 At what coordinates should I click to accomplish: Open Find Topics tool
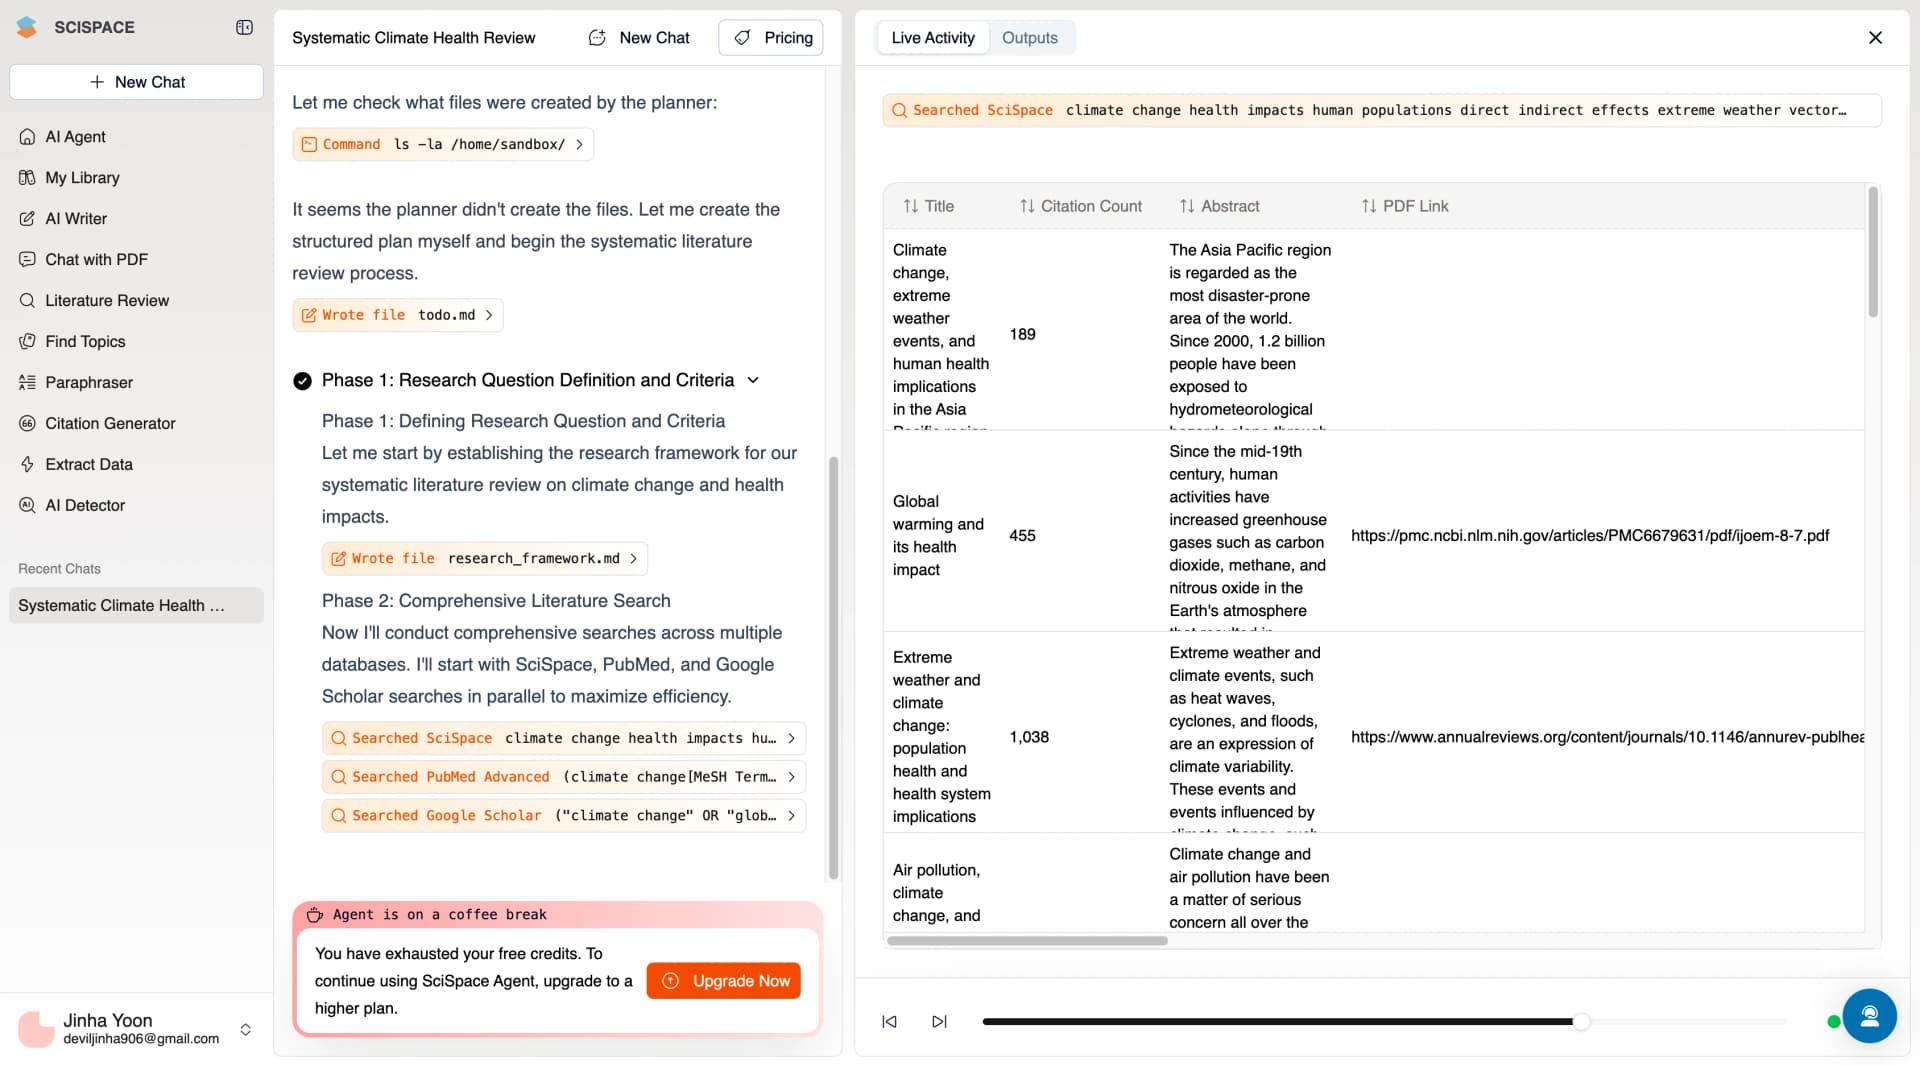click(x=136, y=341)
